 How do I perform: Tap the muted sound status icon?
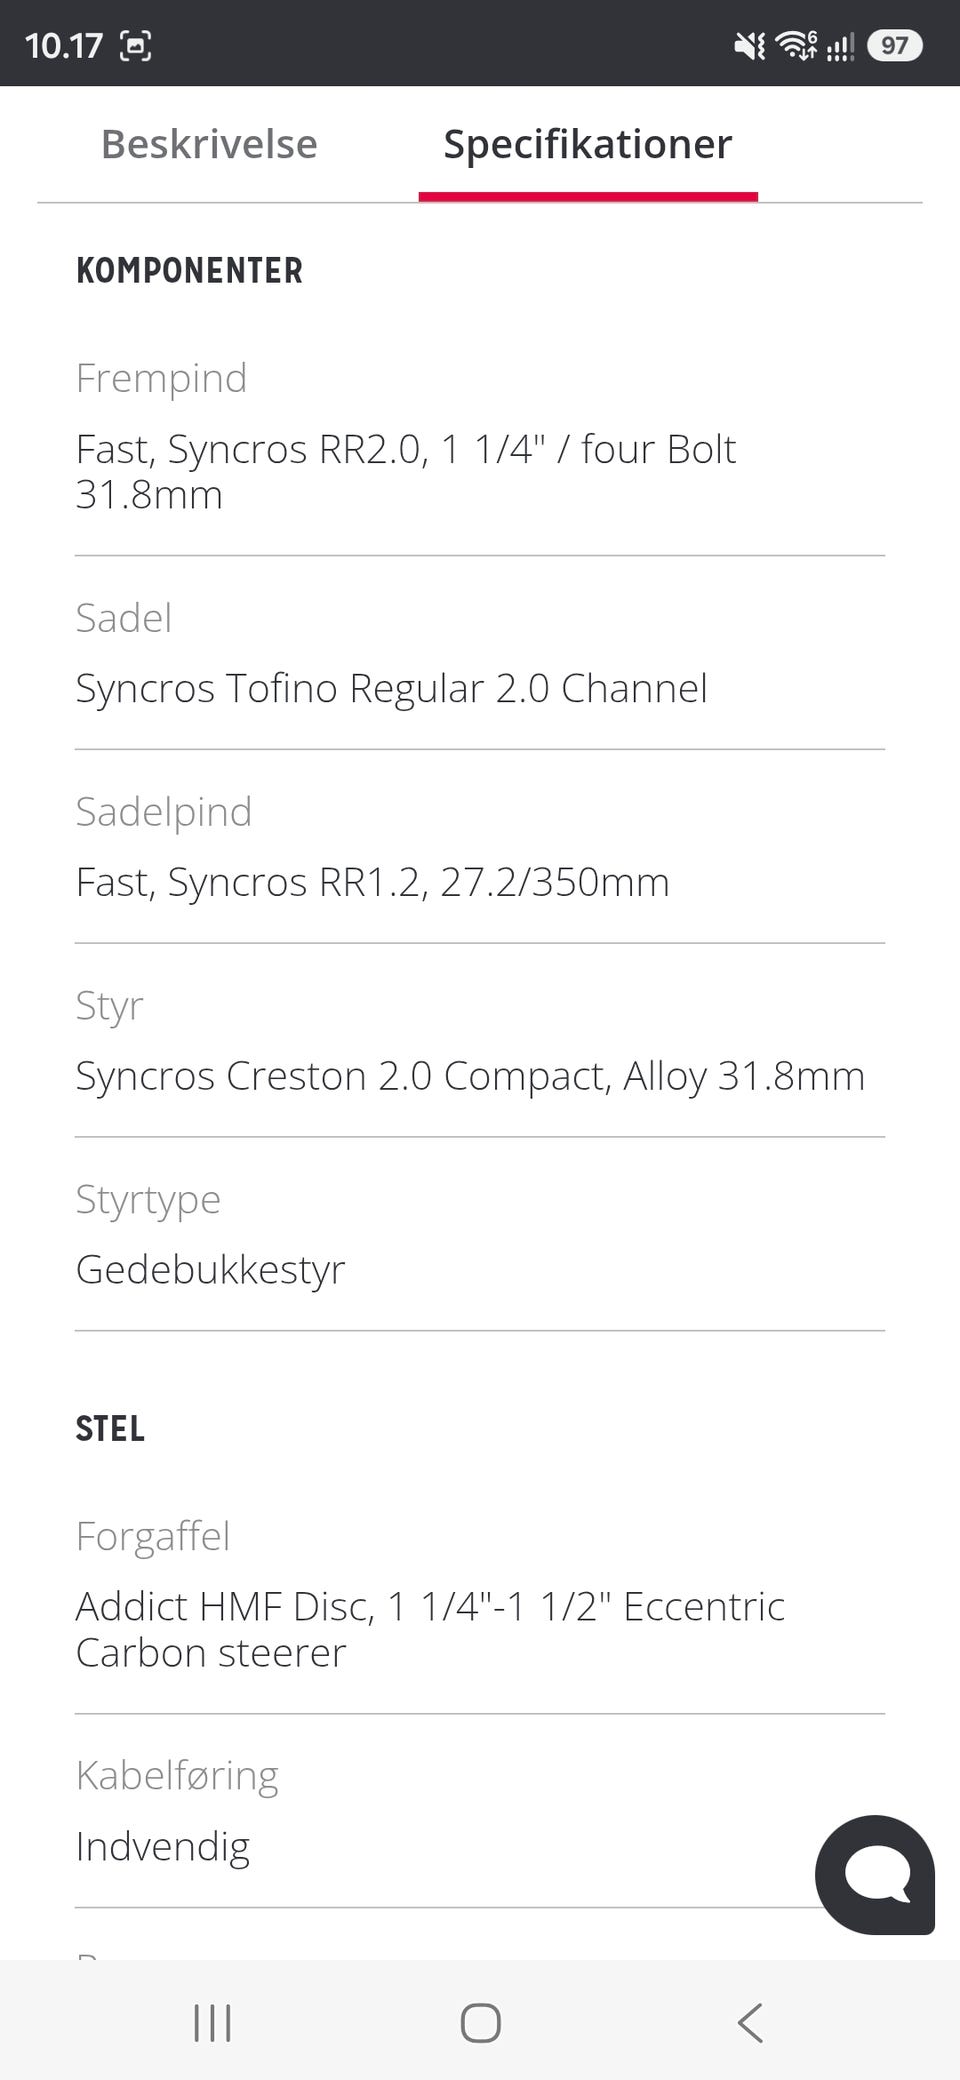pos(749,46)
